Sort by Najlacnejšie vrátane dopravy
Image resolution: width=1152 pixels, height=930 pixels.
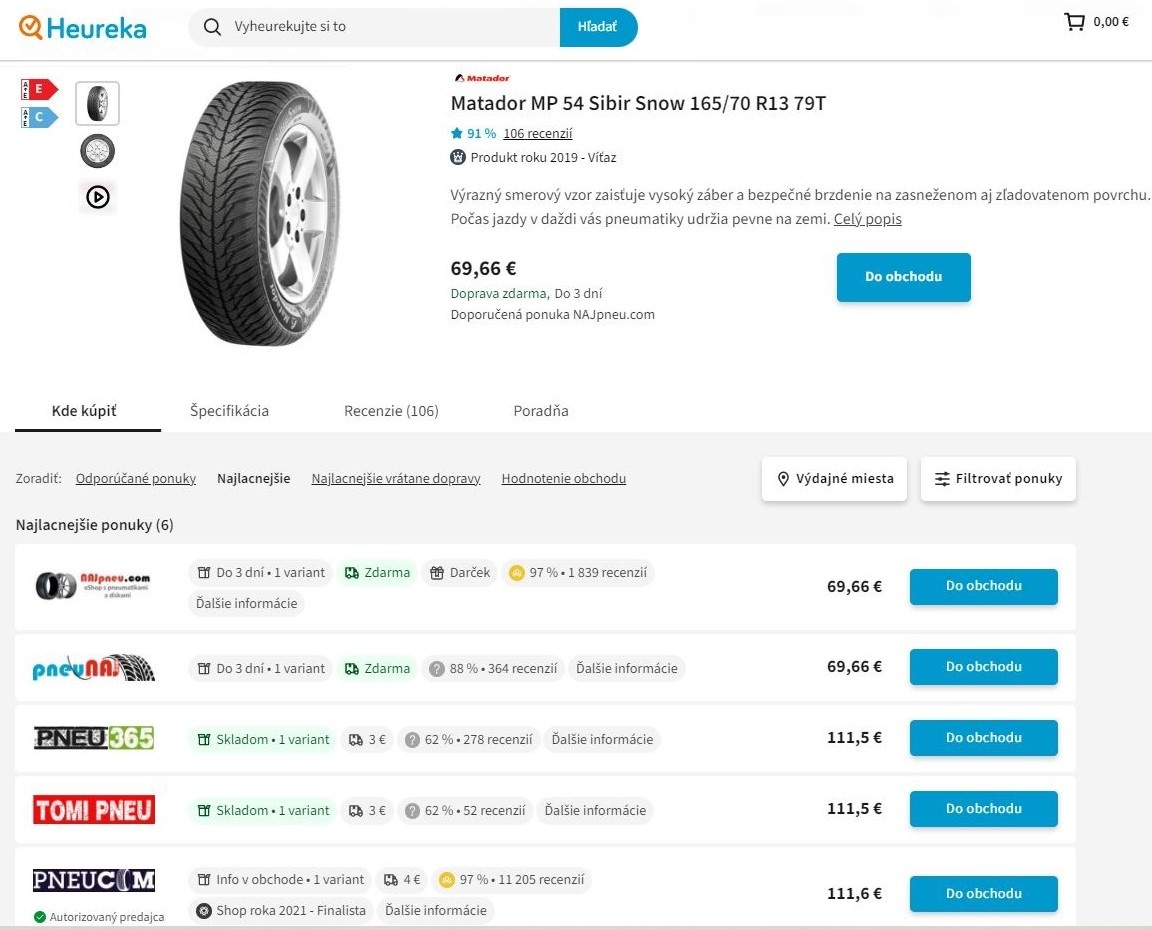pos(396,479)
